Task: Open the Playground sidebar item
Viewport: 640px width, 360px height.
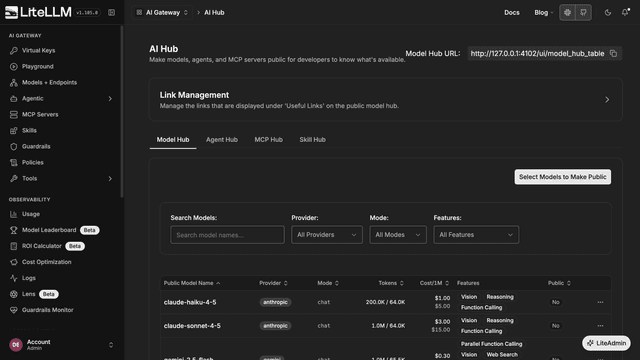Action: coord(38,67)
